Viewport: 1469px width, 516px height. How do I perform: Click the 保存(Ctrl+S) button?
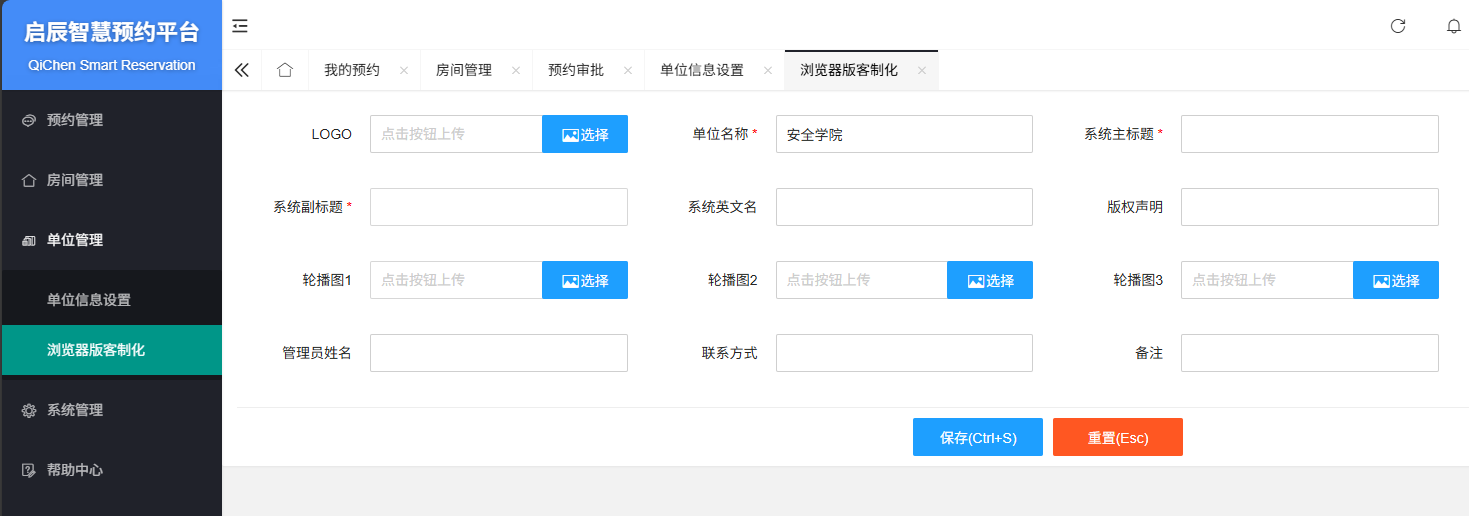click(x=977, y=438)
